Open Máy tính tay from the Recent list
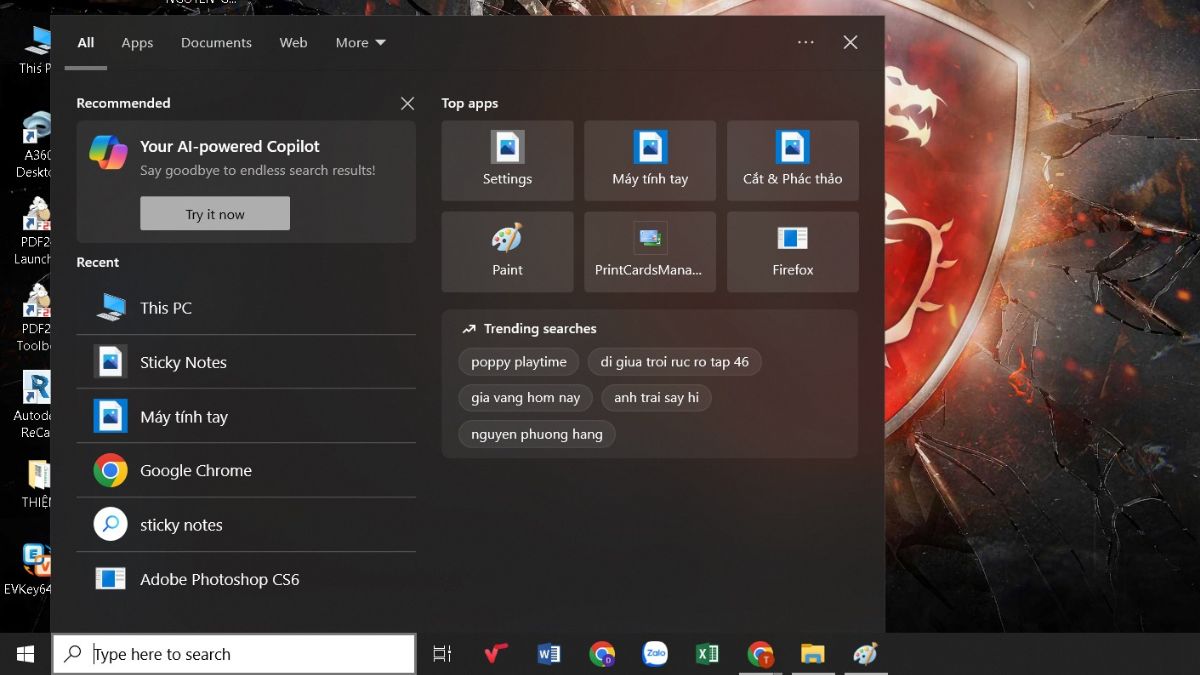This screenshot has width=1200, height=675. click(246, 416)
